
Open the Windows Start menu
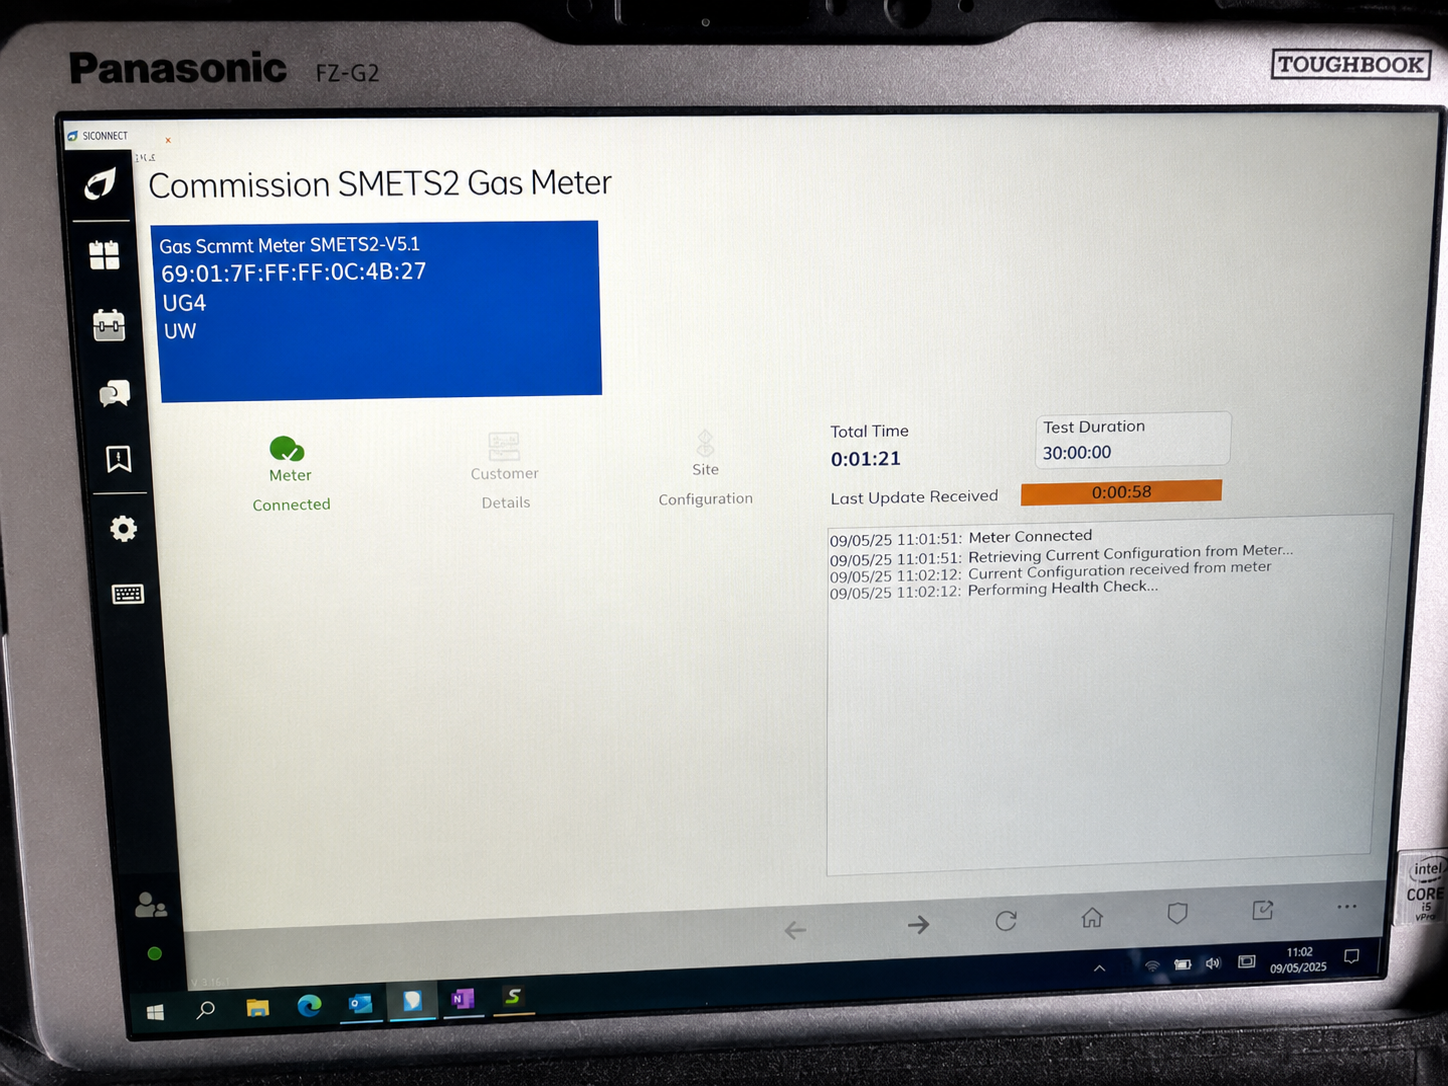[x=155, y=1013]
